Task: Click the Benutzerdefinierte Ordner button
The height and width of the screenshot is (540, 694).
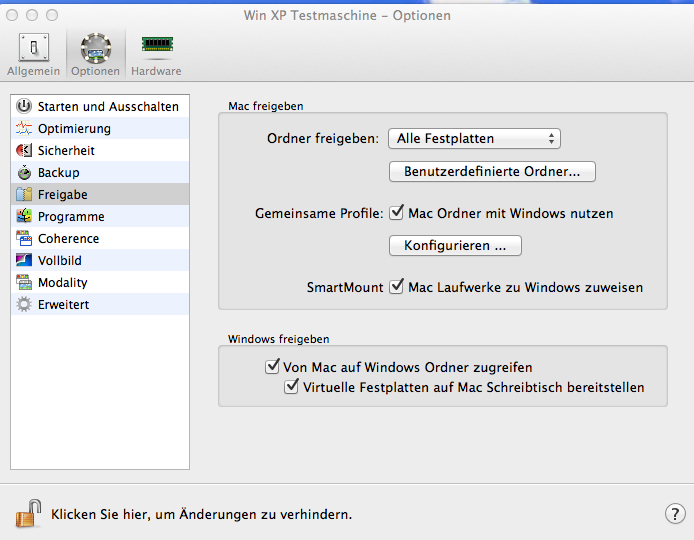Action: click(x=492, y=172)
